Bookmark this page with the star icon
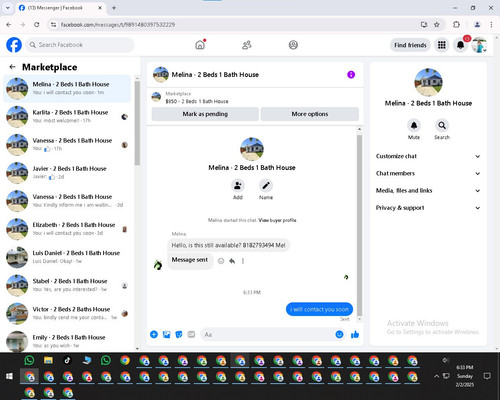The width and height of the screenshot is (500, 400). click(x=437, y=24)
